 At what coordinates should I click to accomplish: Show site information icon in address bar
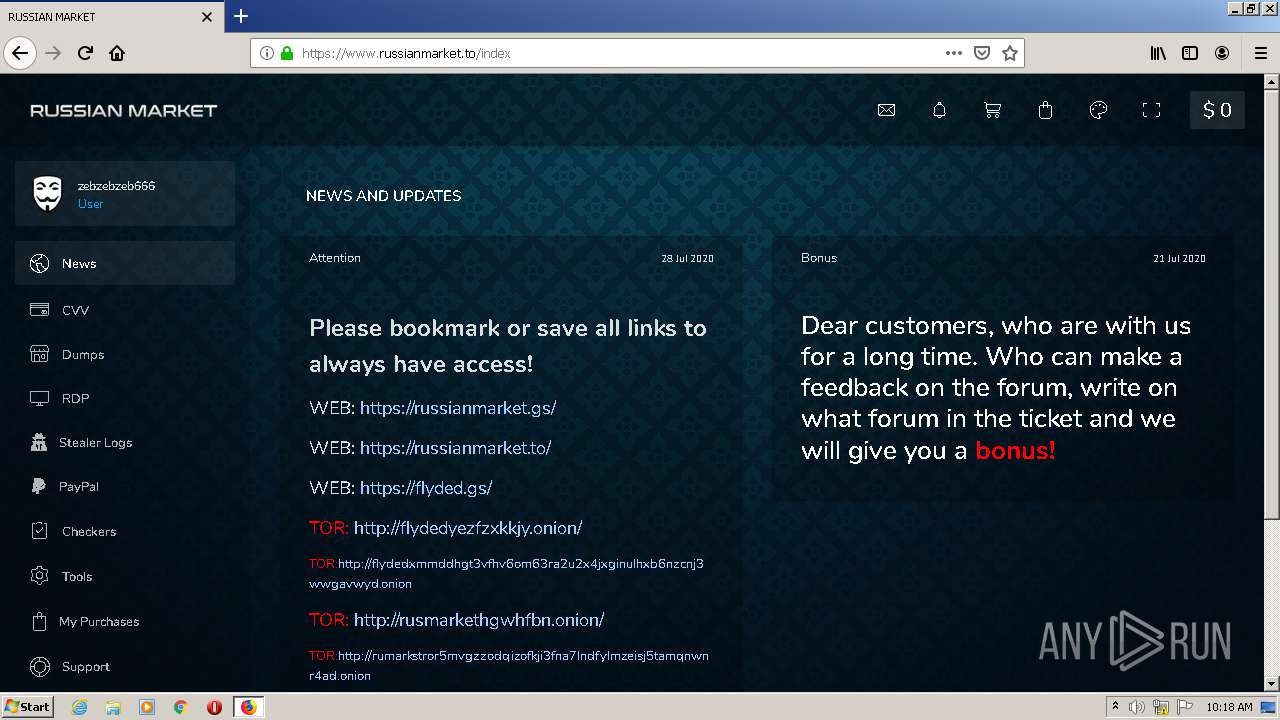[266, 53]
